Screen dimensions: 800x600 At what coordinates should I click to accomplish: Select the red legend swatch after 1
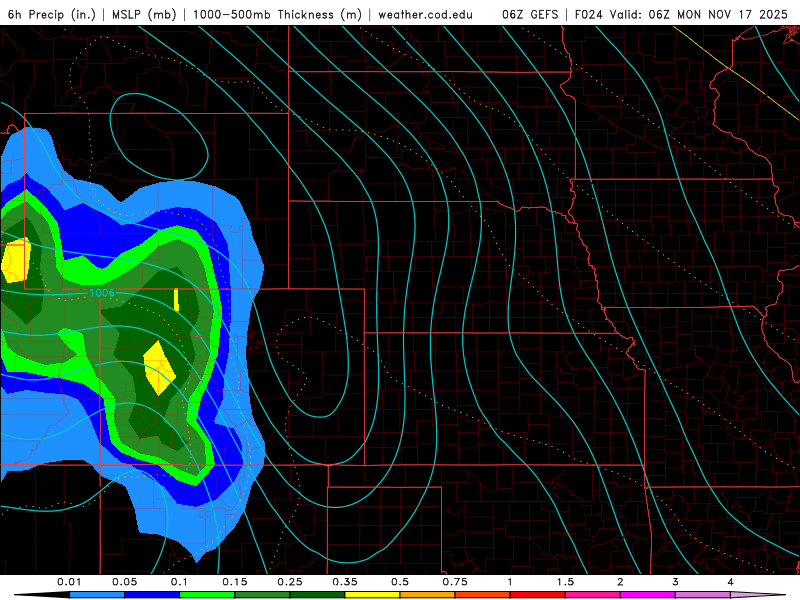(x=538, y=595)
